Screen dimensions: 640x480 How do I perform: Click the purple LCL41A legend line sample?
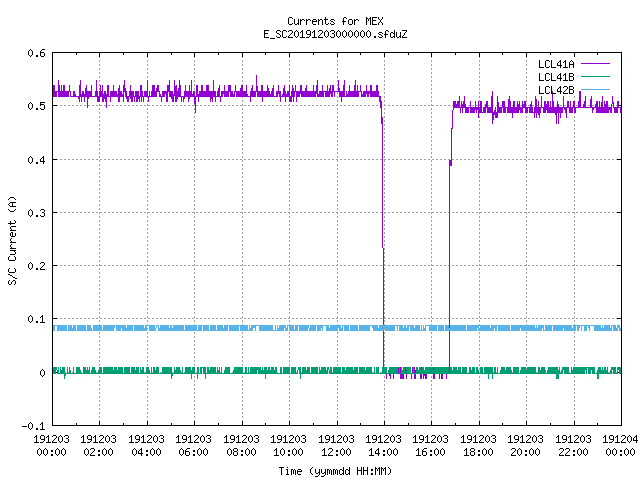pyautogui.click(x=595, y=64)
